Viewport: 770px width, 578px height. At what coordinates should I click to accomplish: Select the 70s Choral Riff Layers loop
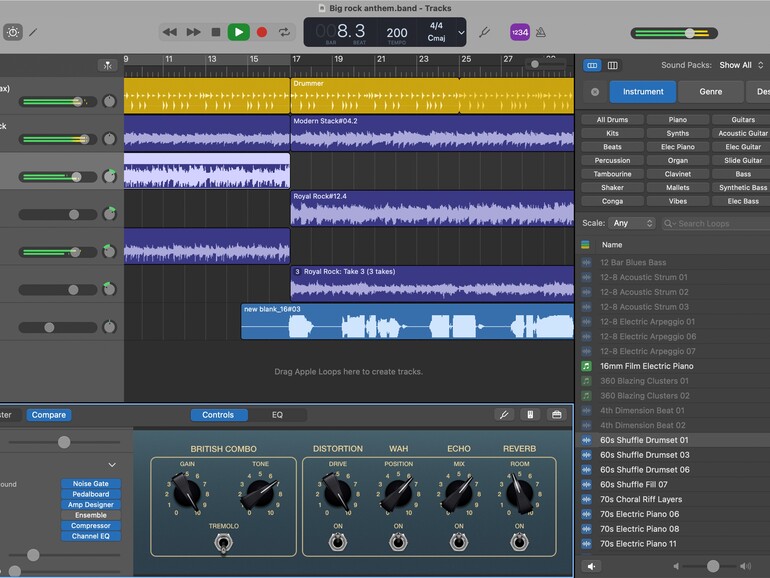click(x=674, y=499)
